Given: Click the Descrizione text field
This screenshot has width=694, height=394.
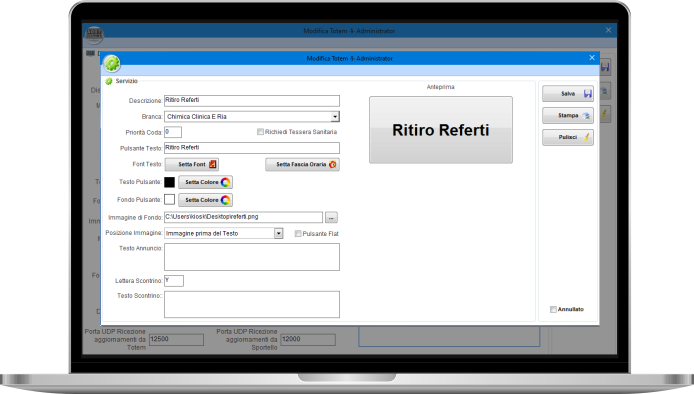Looking at the screenshot, I should tap(252, 100).
